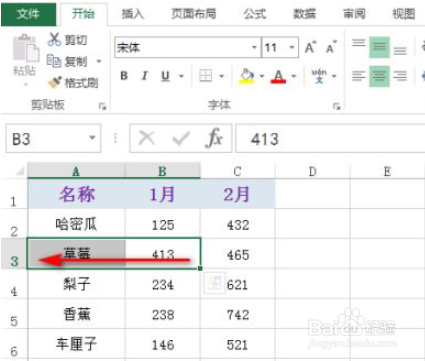Click the cancel X formula button

147,138
